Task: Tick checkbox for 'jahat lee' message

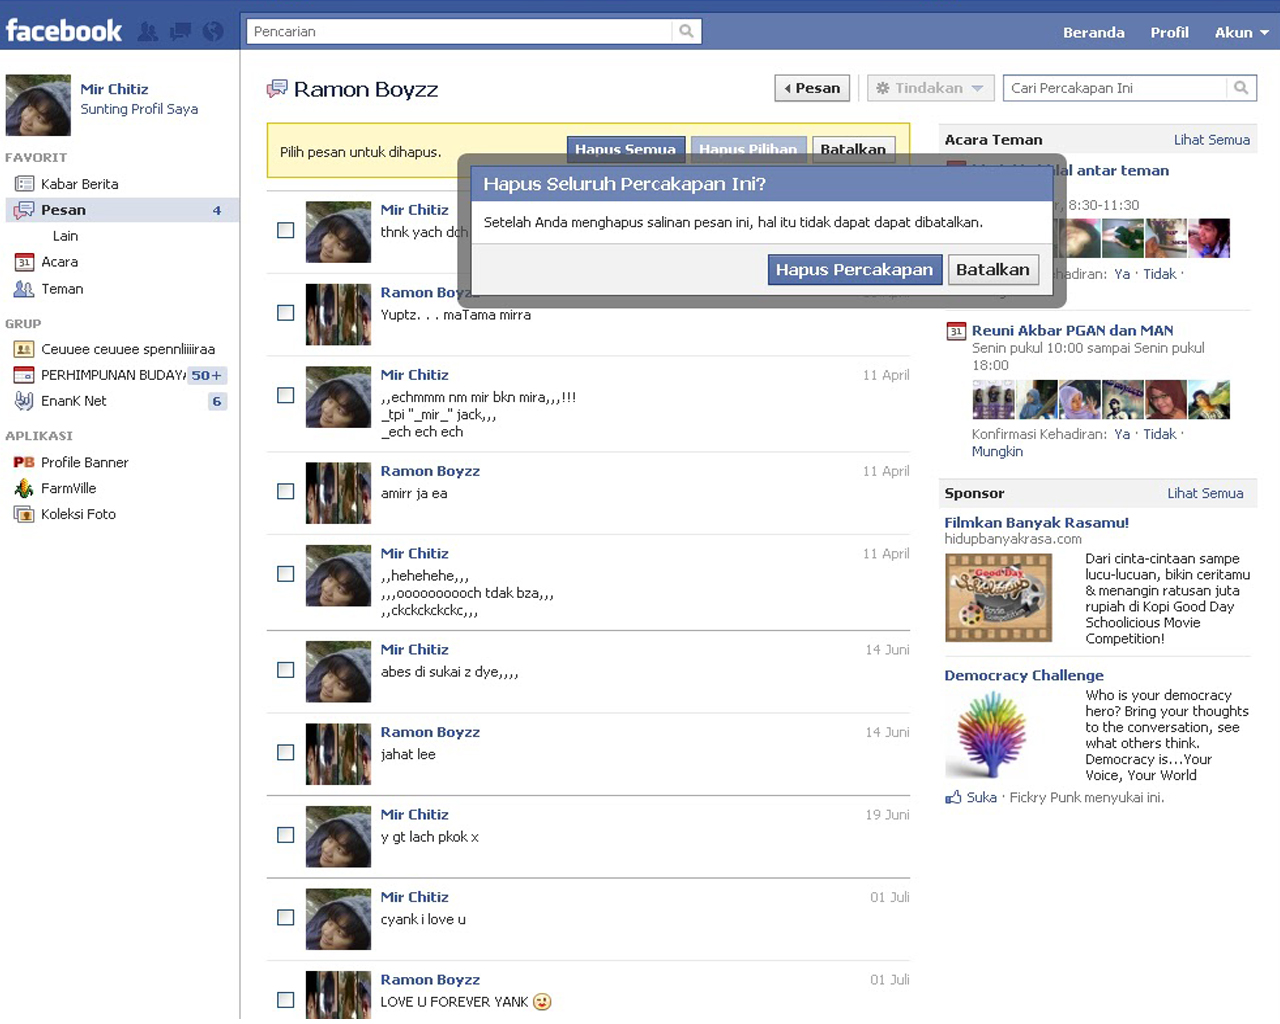Action: [286, 752]
